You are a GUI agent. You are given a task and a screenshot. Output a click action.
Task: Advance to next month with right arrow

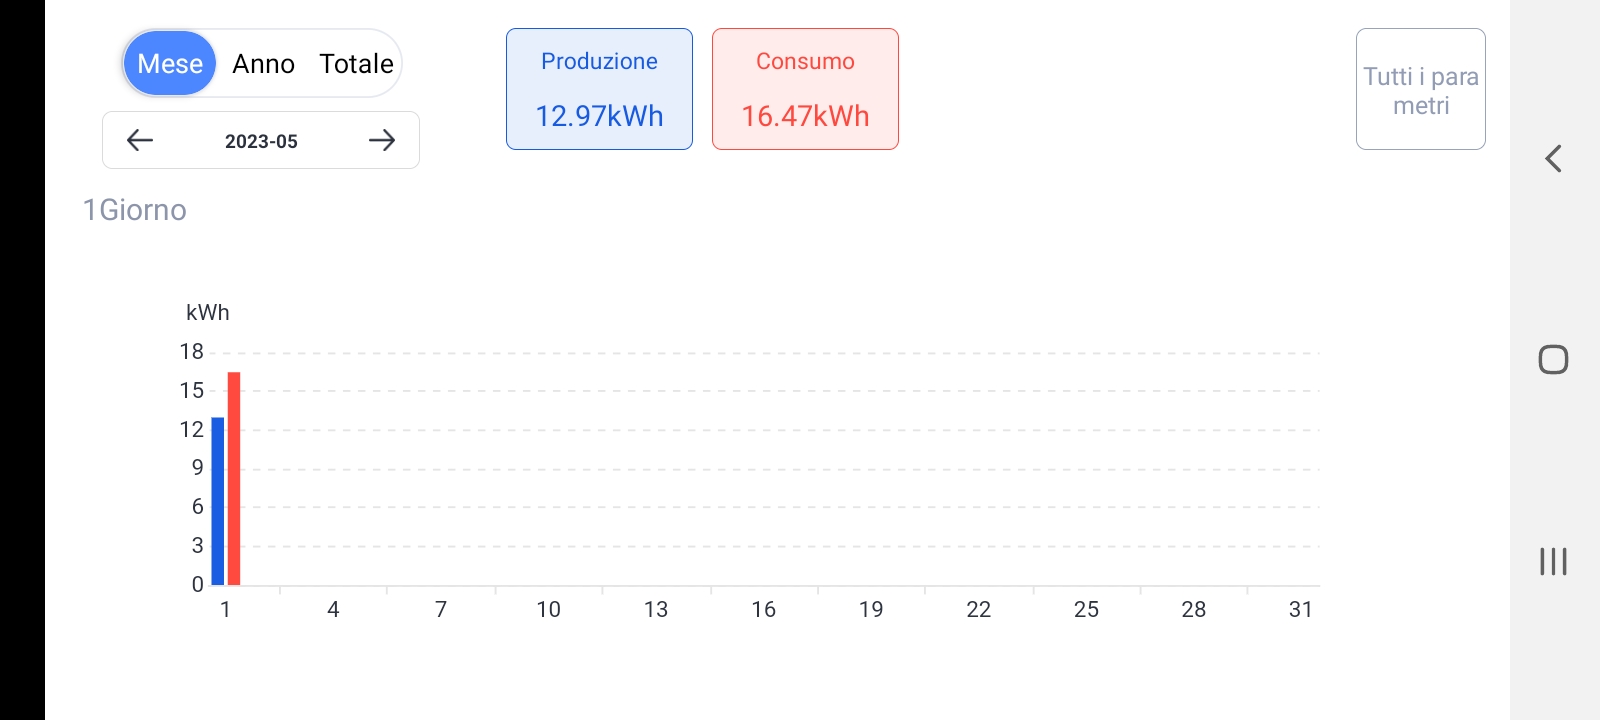(x=382, y=140)
